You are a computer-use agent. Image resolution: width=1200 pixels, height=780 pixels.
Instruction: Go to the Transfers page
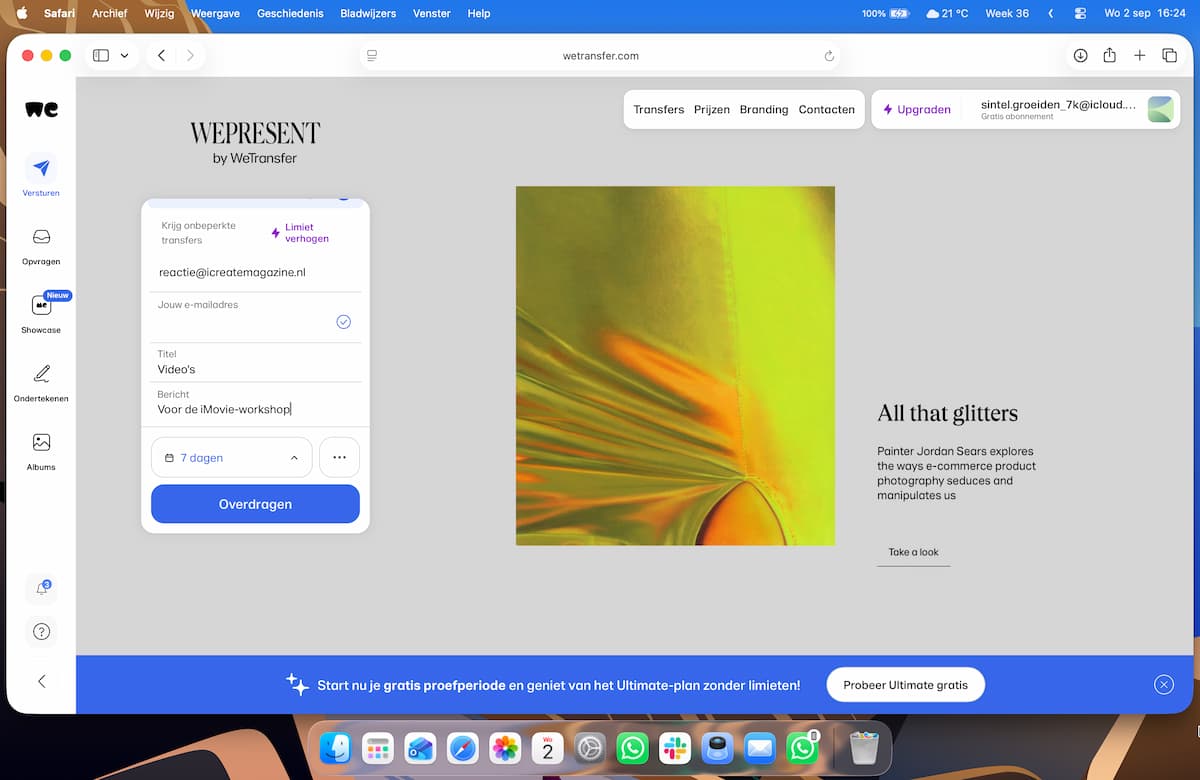[658, 109]
